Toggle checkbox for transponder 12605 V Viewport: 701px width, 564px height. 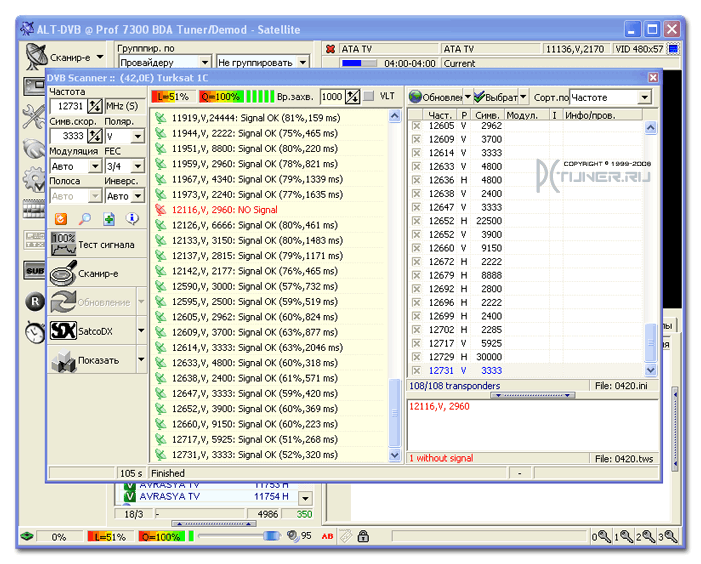tap(416, 126)
